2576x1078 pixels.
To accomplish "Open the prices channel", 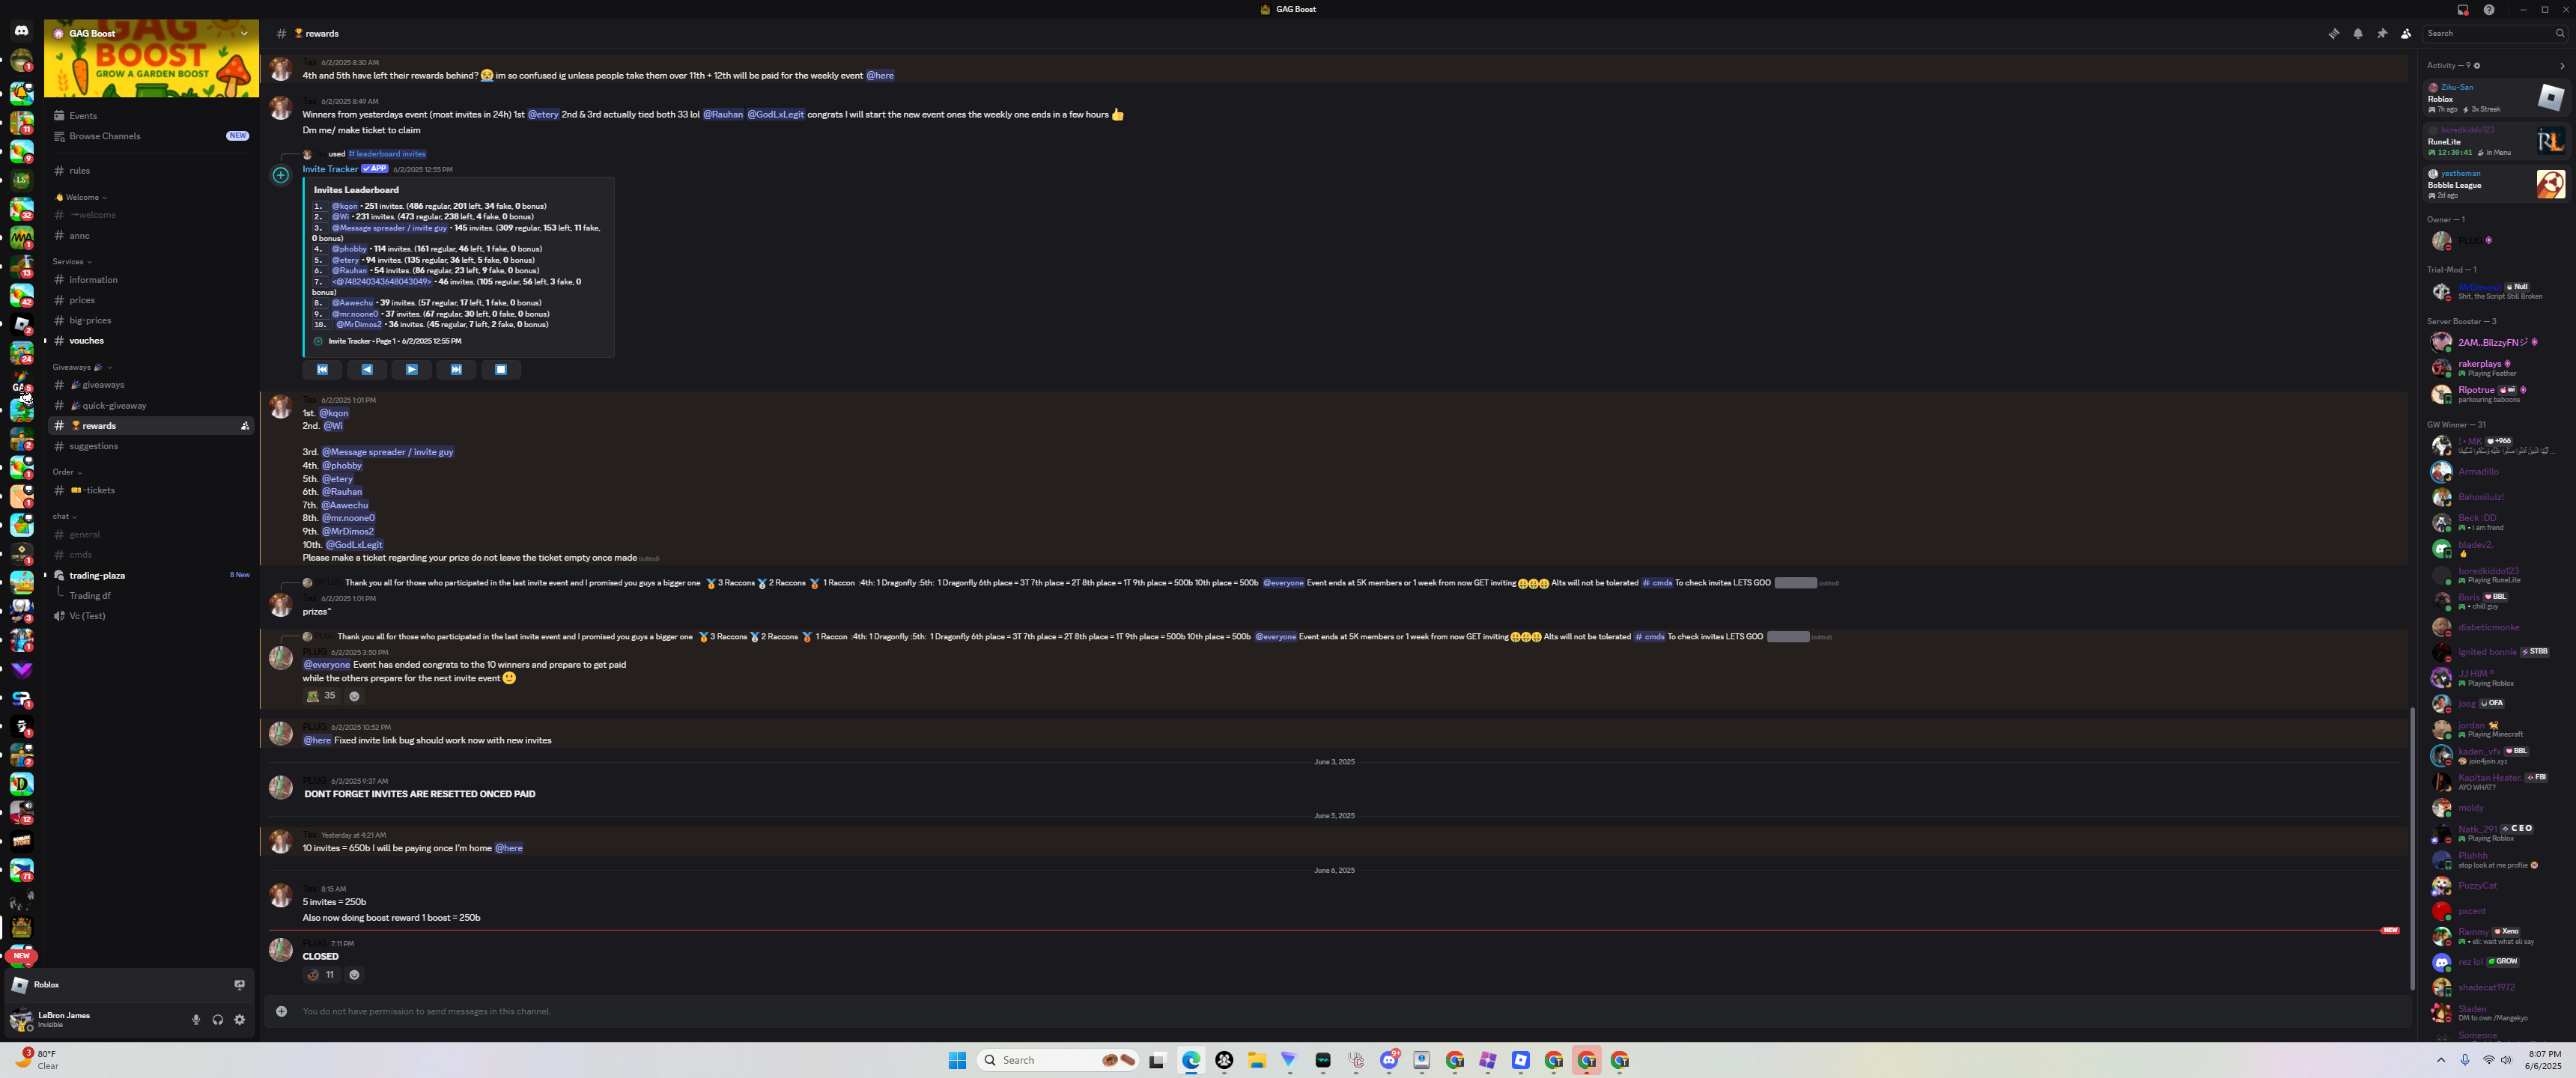I will coord(151,300).
